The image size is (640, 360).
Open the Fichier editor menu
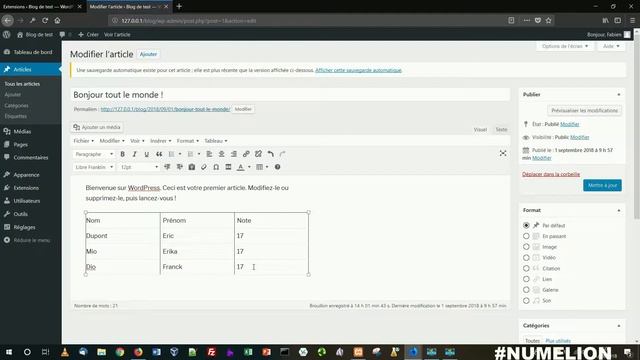(84, 141)
